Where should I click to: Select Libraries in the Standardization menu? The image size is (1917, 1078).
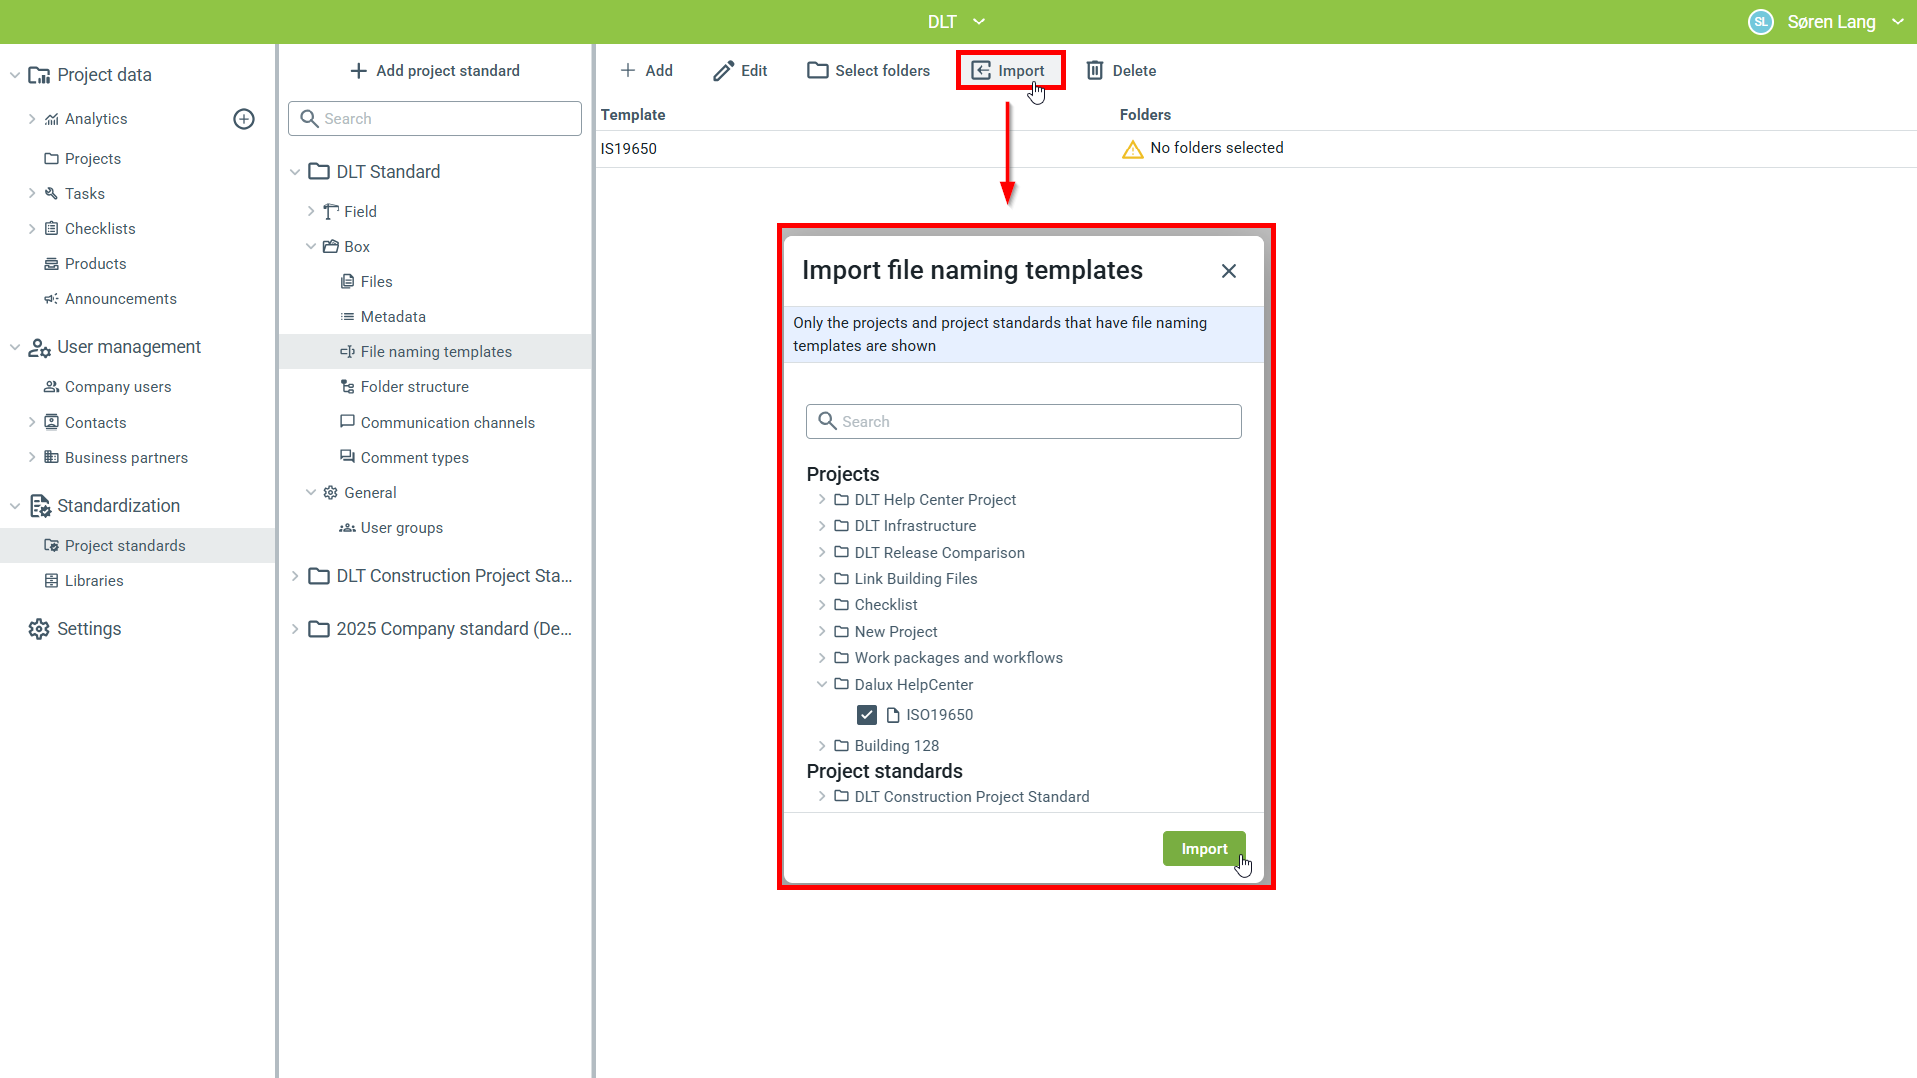94,581
